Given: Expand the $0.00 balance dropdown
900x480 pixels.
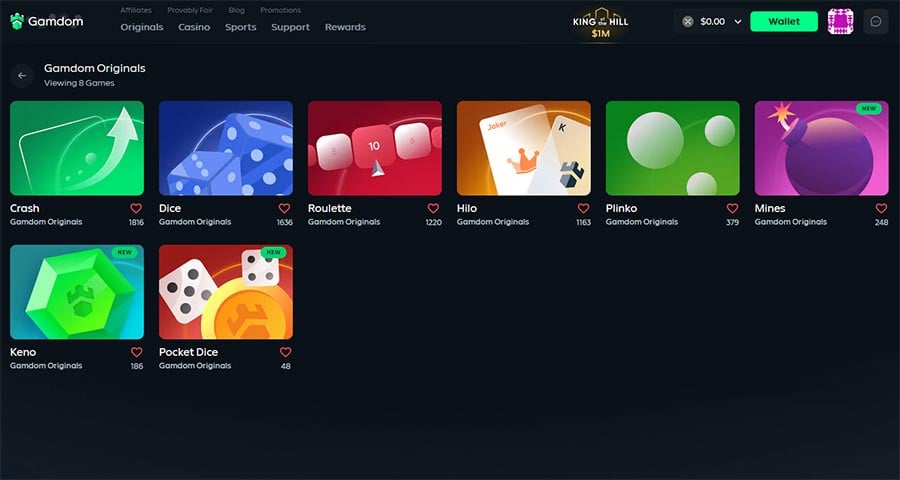Looking at the screenshot, I should point(738,22).
